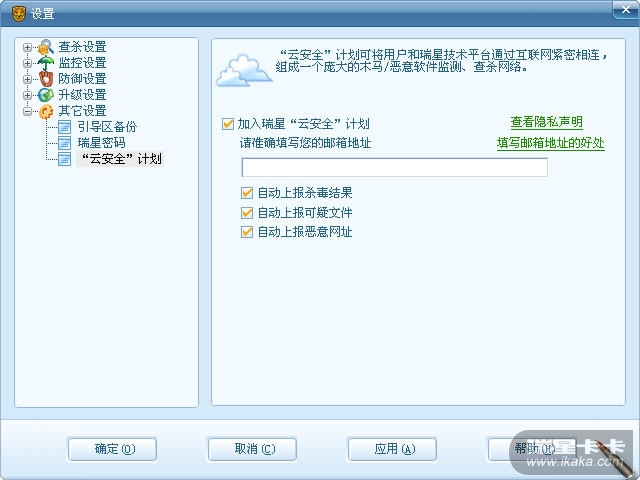
Task: Uncheck 自动上报杀毒结果 option
Action: (247, 193)
